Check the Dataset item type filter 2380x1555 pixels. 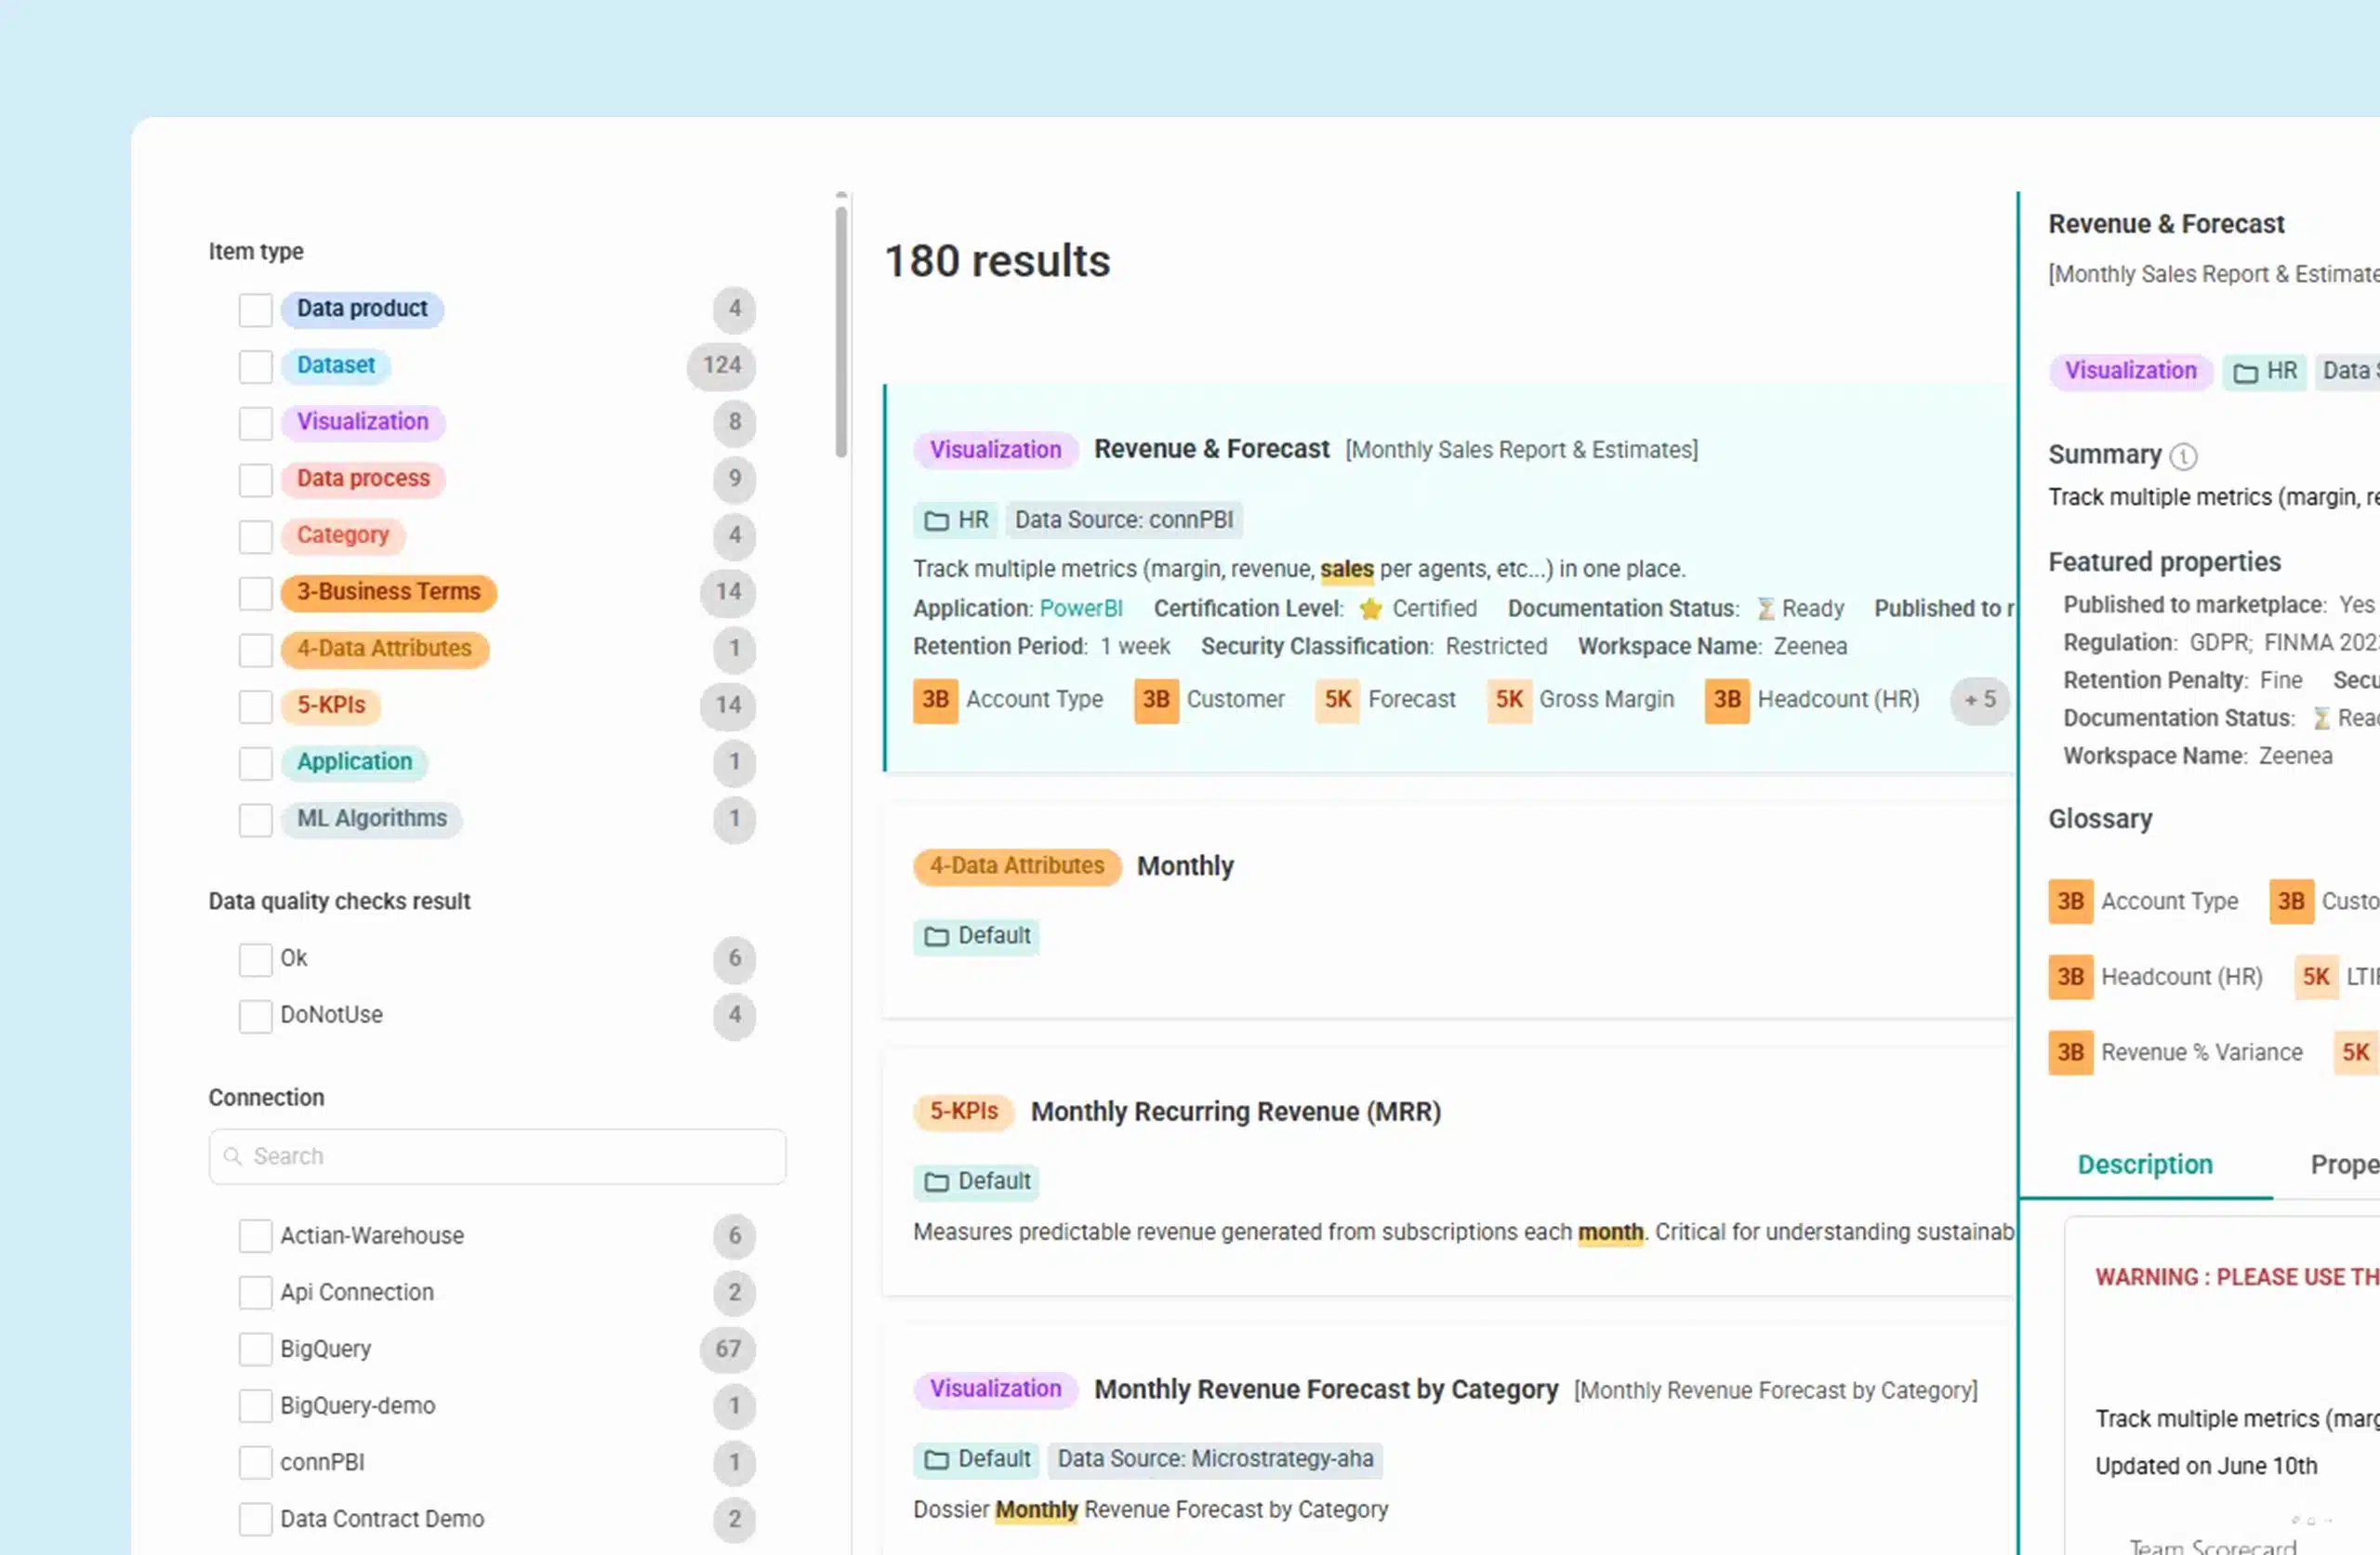[255, 367]
